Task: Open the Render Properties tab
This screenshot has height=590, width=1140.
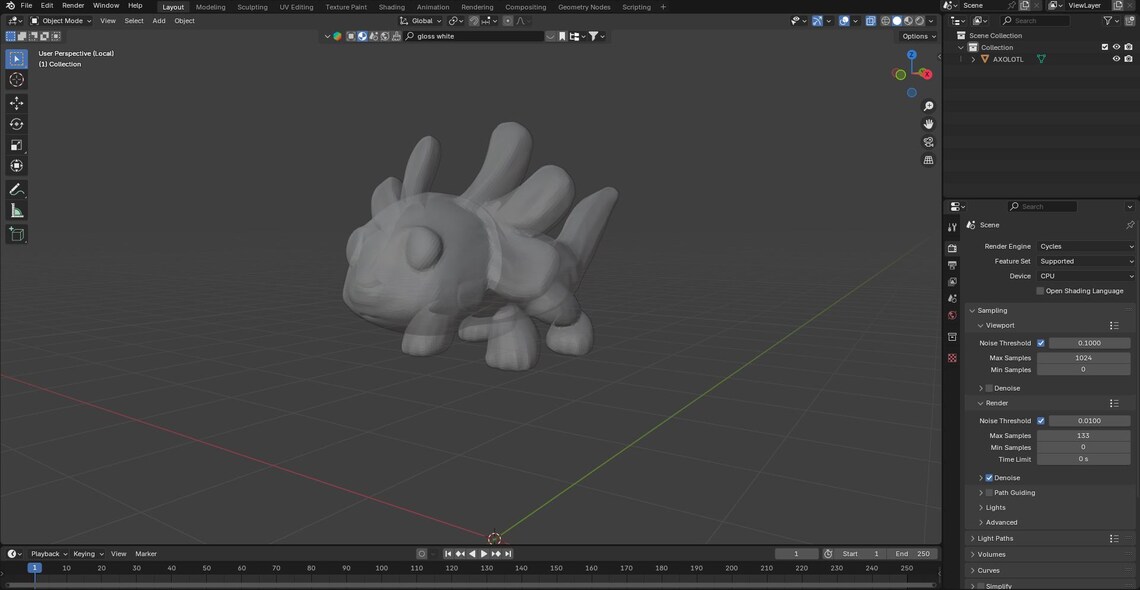Action: [951, 247]
